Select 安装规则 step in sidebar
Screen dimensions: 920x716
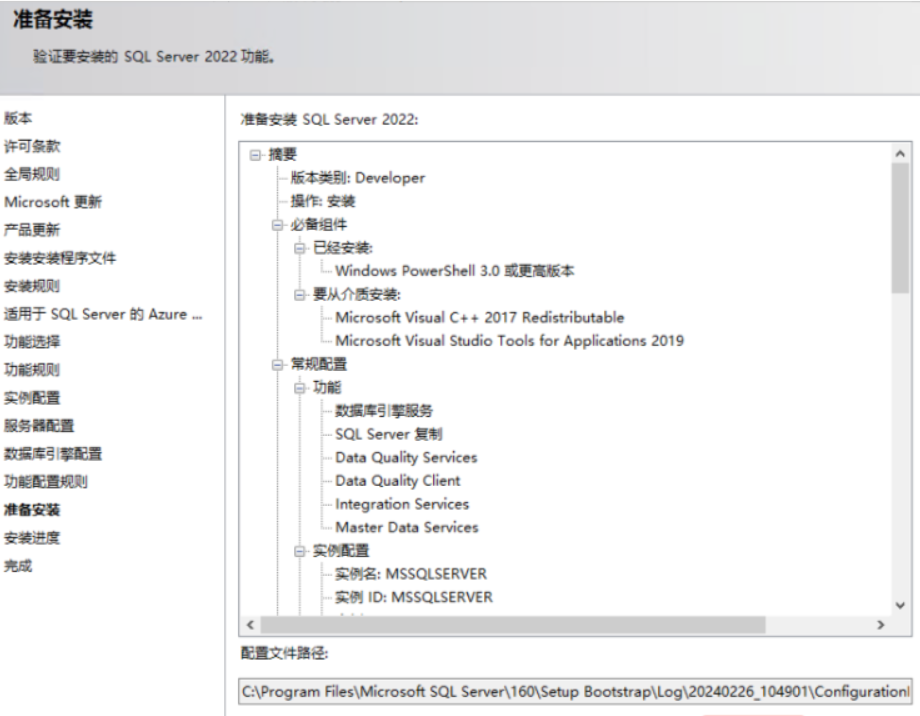[x=32, y=286]
